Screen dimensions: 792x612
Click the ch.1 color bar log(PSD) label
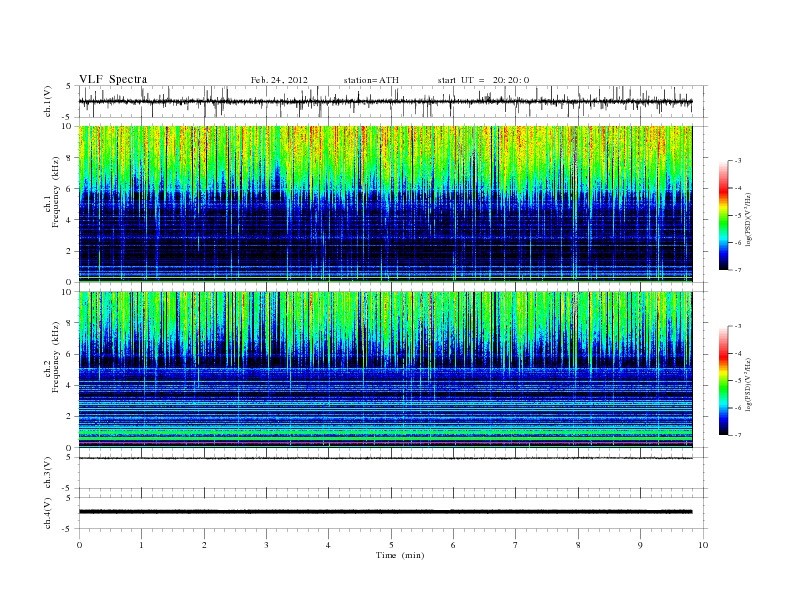click(749, 219)
